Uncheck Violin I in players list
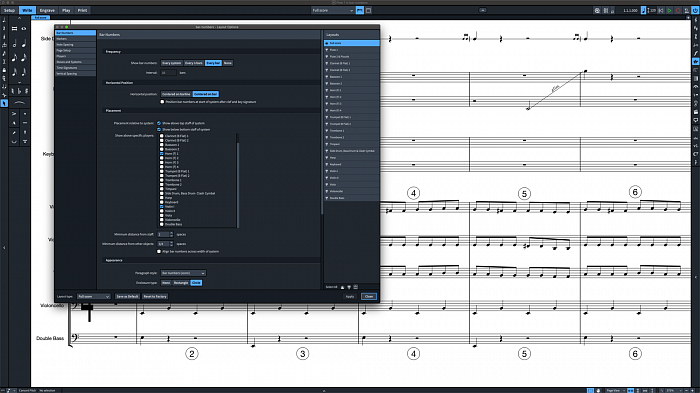The height and width of the screenshot is (393, 700). click(x=162, y=207)
